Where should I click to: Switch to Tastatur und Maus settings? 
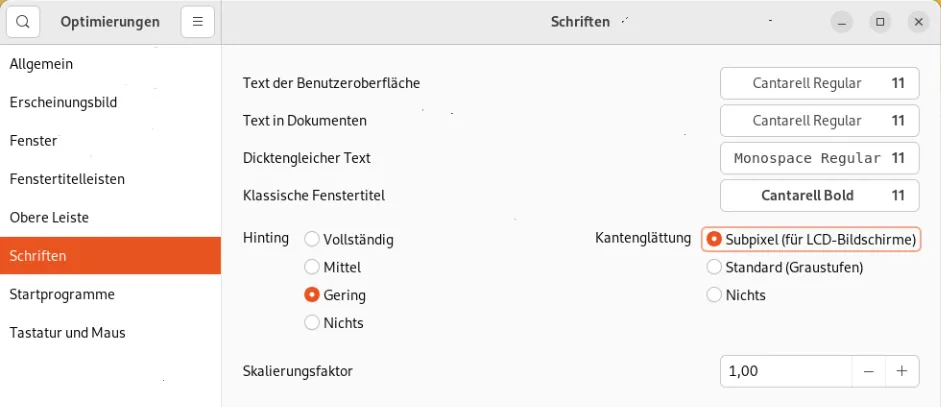click(x=67, y=332)
